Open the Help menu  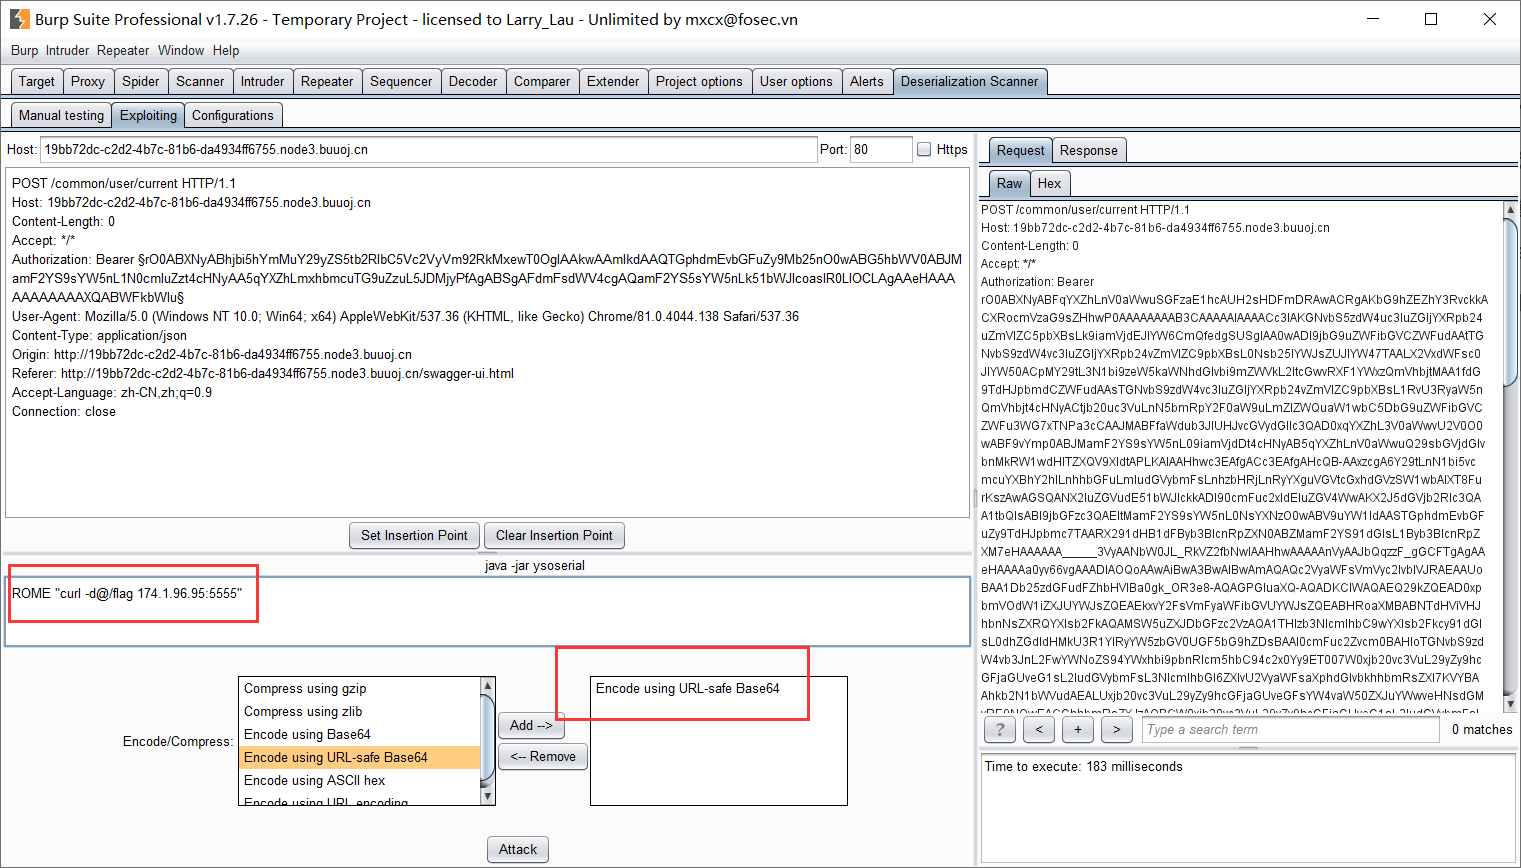pos(226,50)
